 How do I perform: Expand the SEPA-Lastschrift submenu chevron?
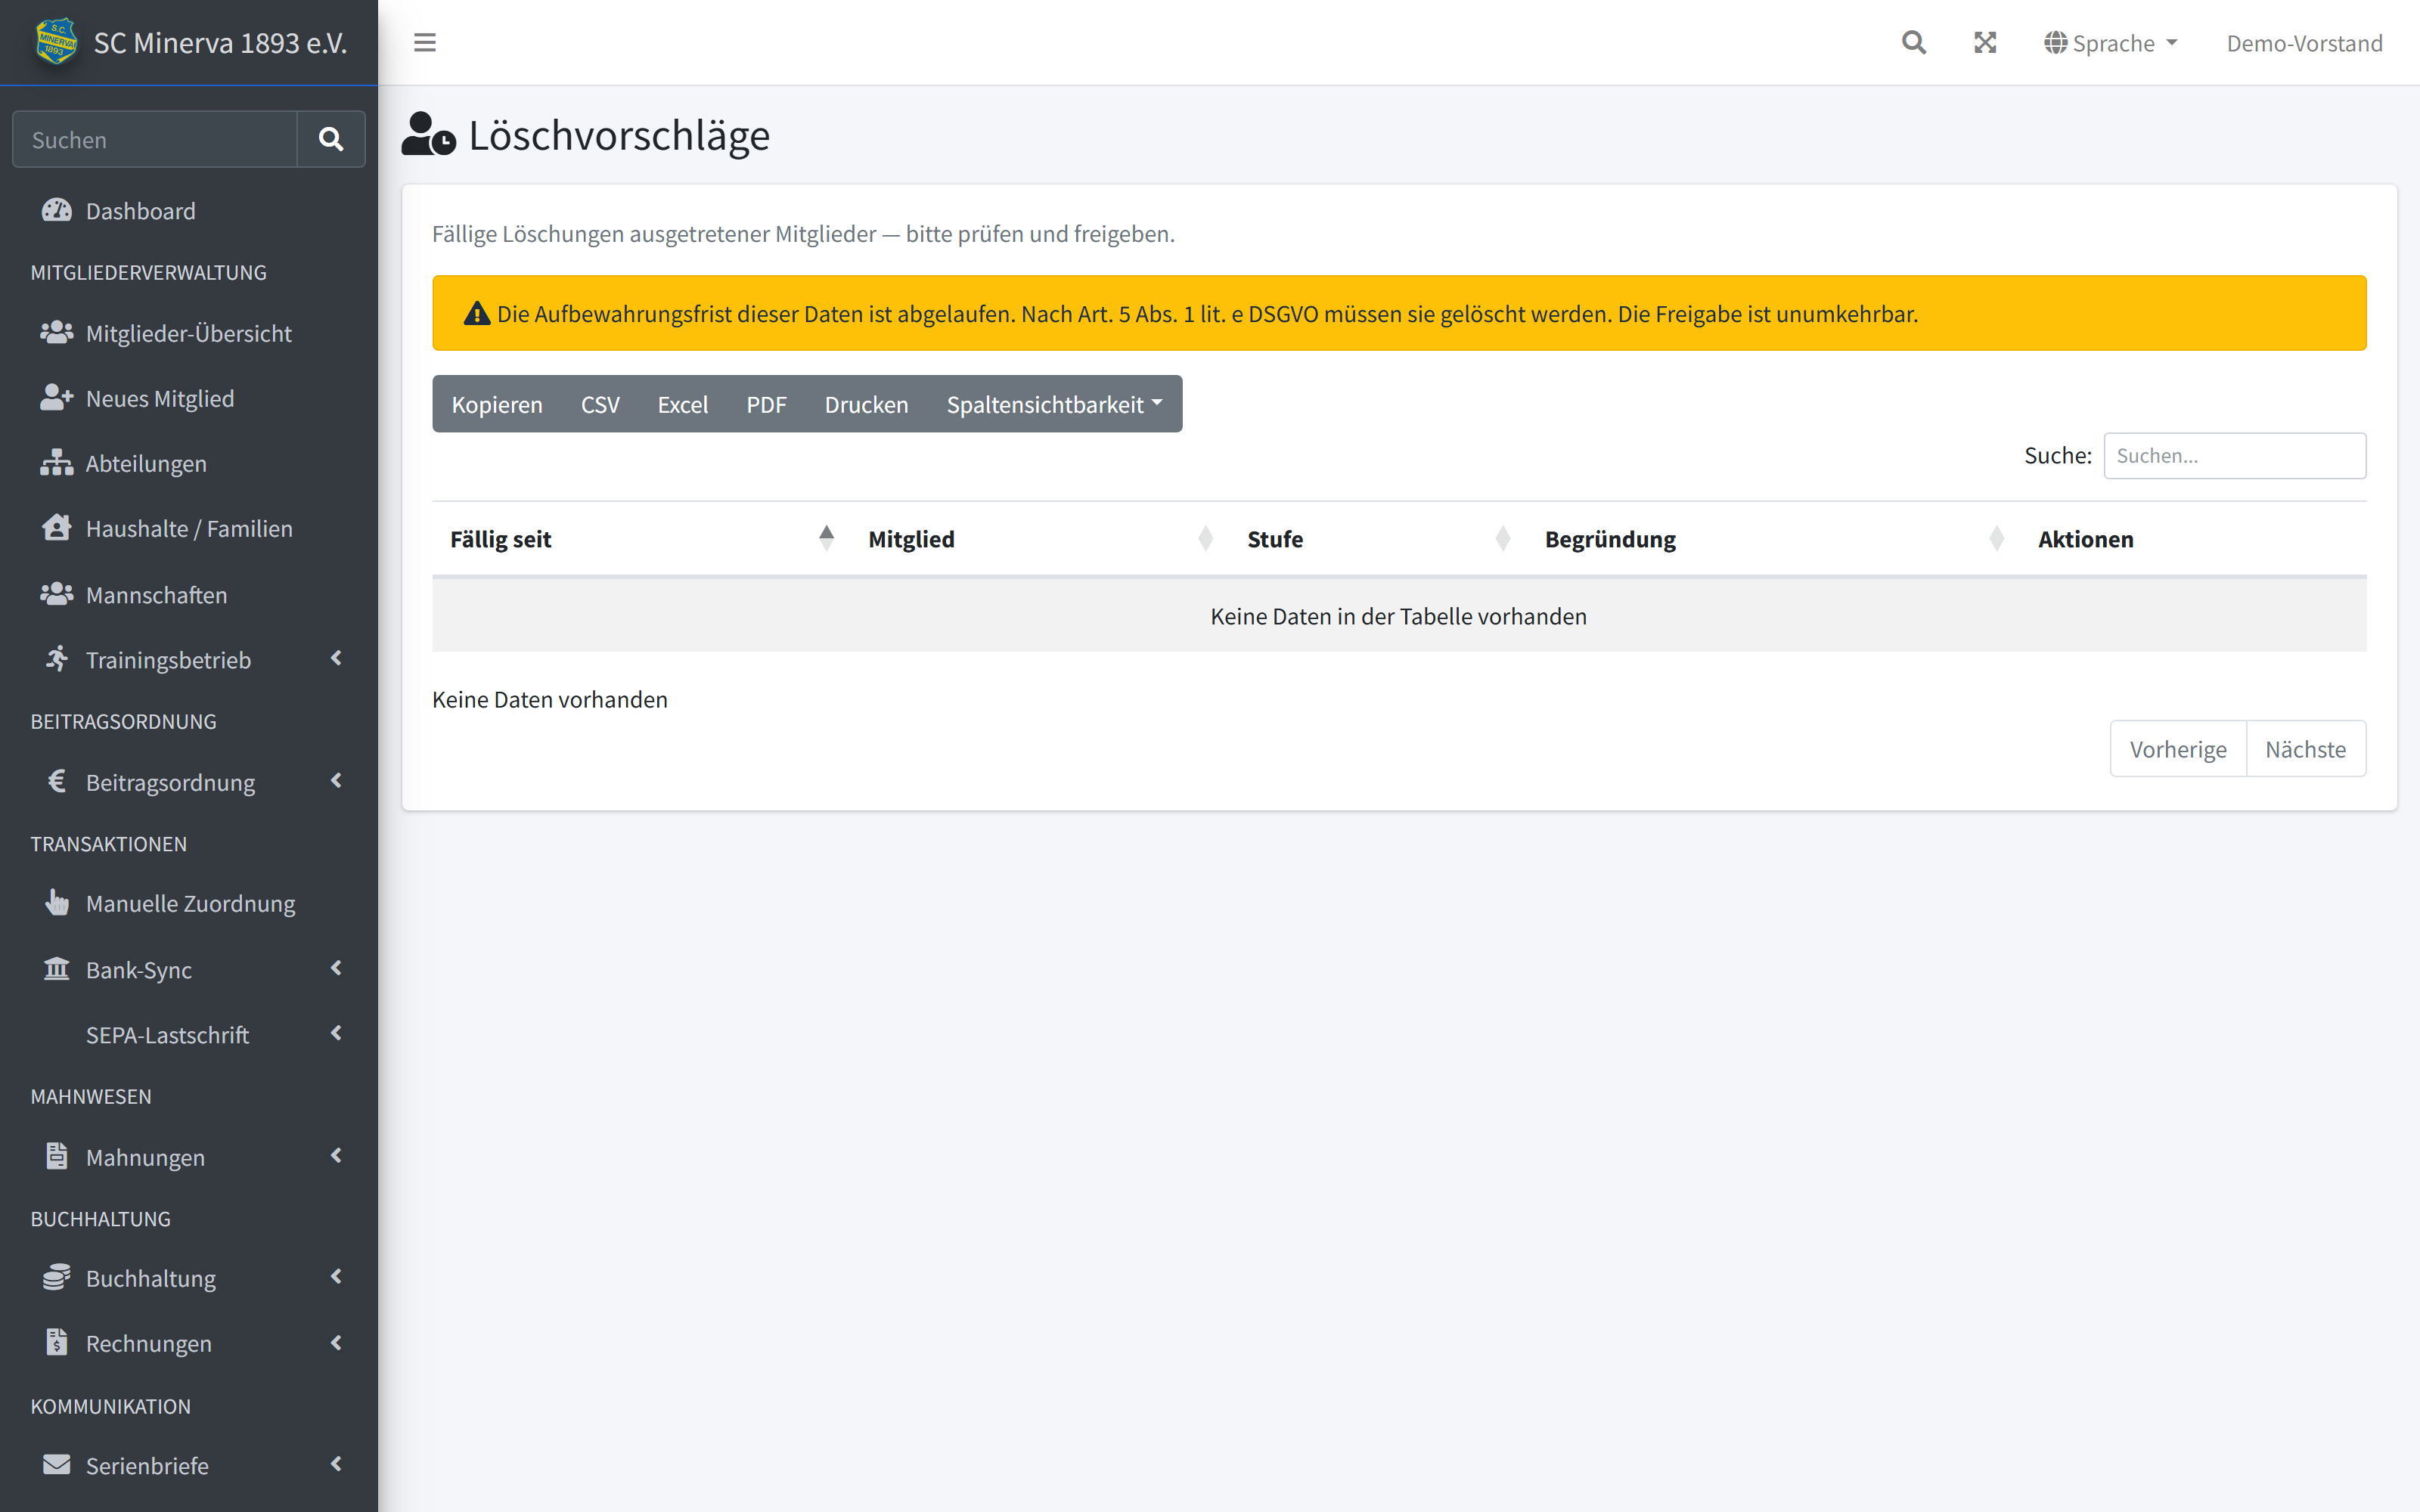pyautogui.click(x=336, y=1033)
